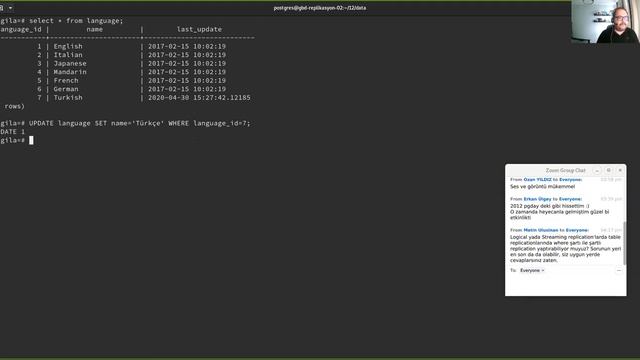Click the 'Logical yada Streaming replication' message
The height and width of the screenshot is (360, 640).
coord(565,249)
